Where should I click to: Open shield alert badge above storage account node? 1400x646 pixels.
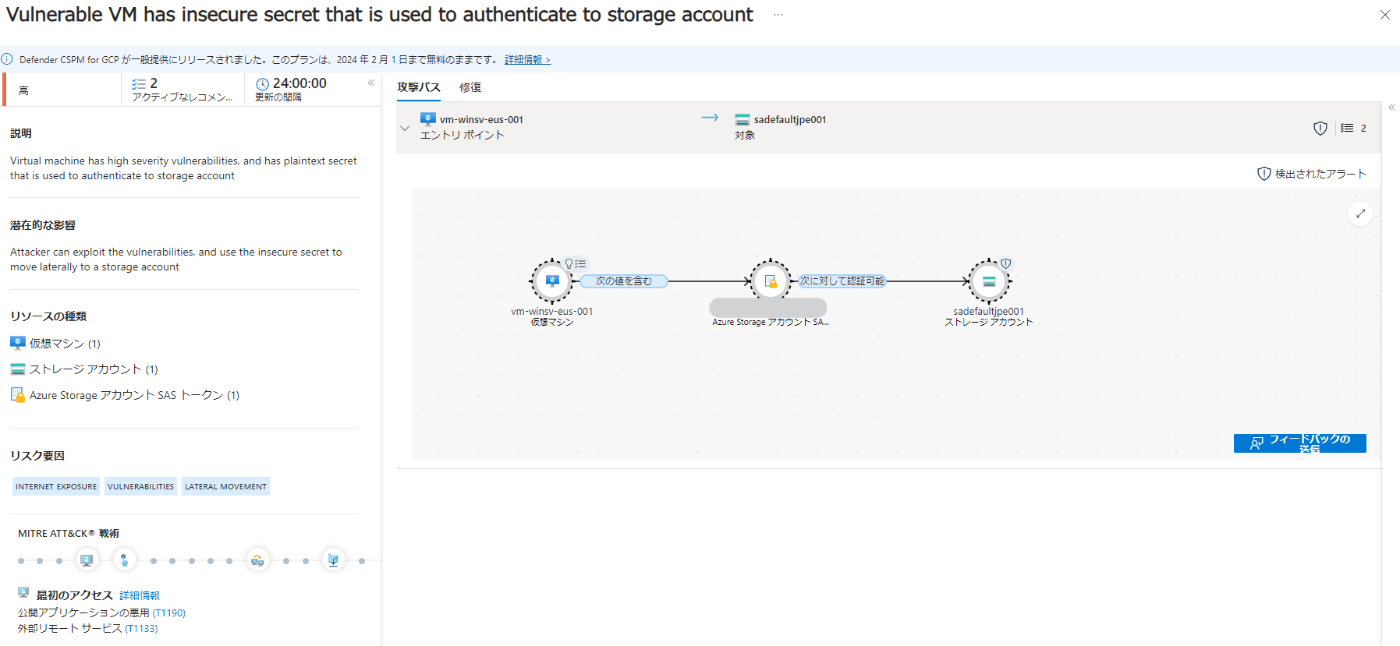coord(1006,263)
